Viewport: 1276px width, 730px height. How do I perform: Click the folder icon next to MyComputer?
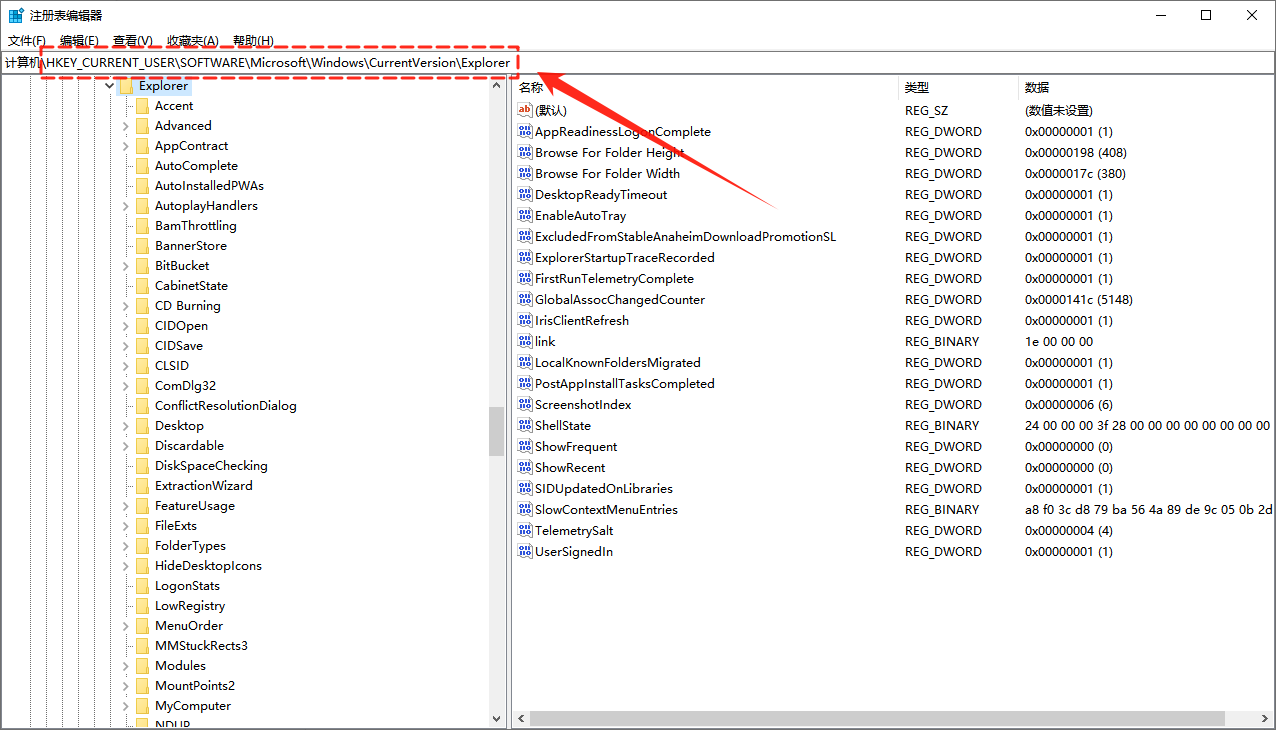pyautogui.click(x=142, y=706)
